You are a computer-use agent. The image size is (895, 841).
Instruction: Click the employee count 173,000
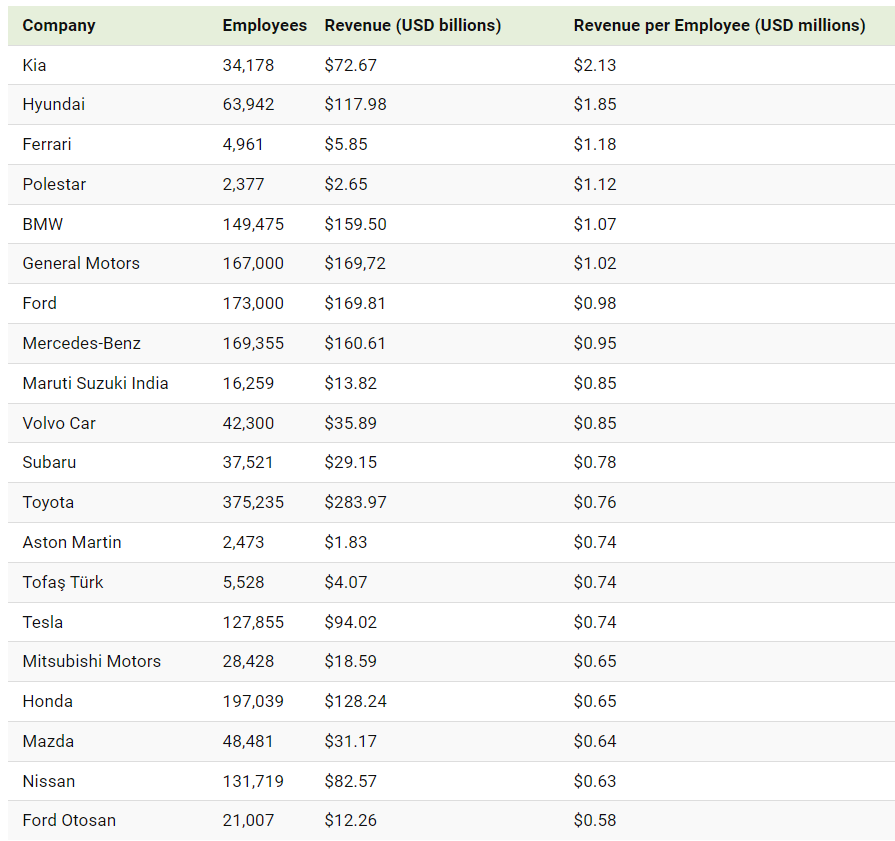coord(253,303)
